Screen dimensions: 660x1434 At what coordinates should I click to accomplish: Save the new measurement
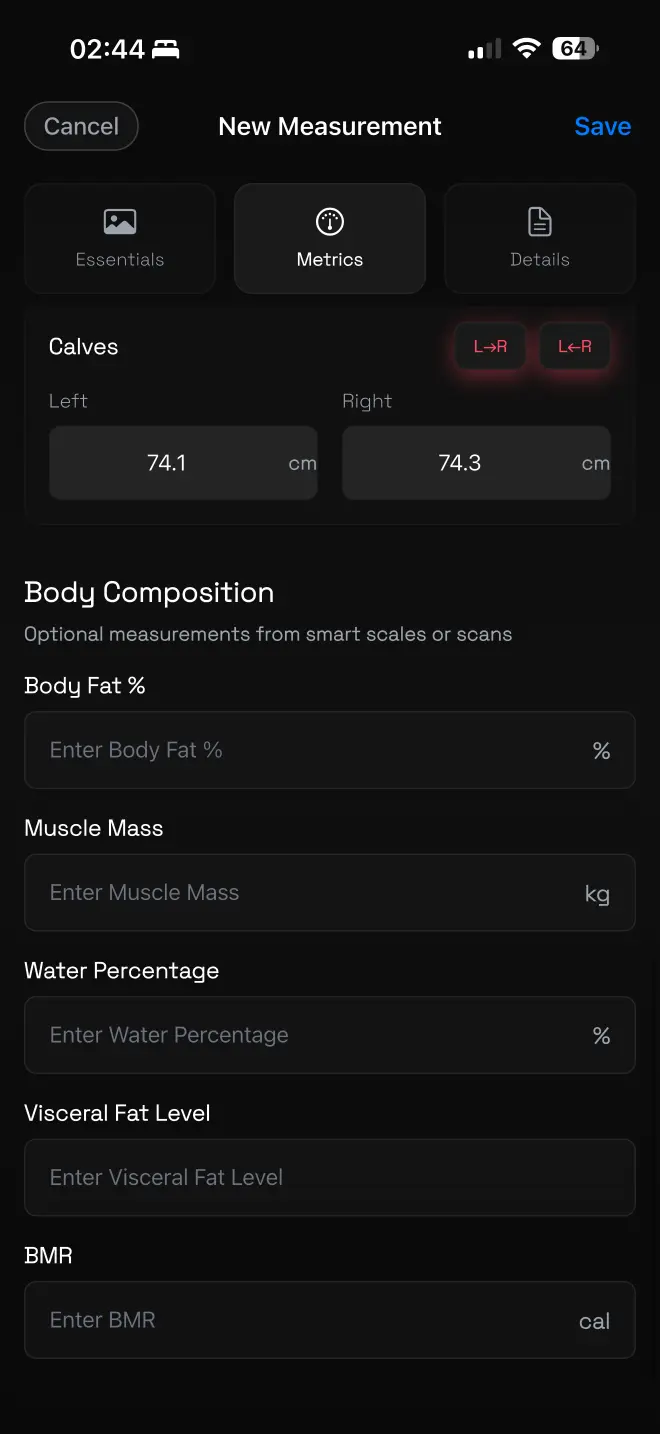[602, 126]
